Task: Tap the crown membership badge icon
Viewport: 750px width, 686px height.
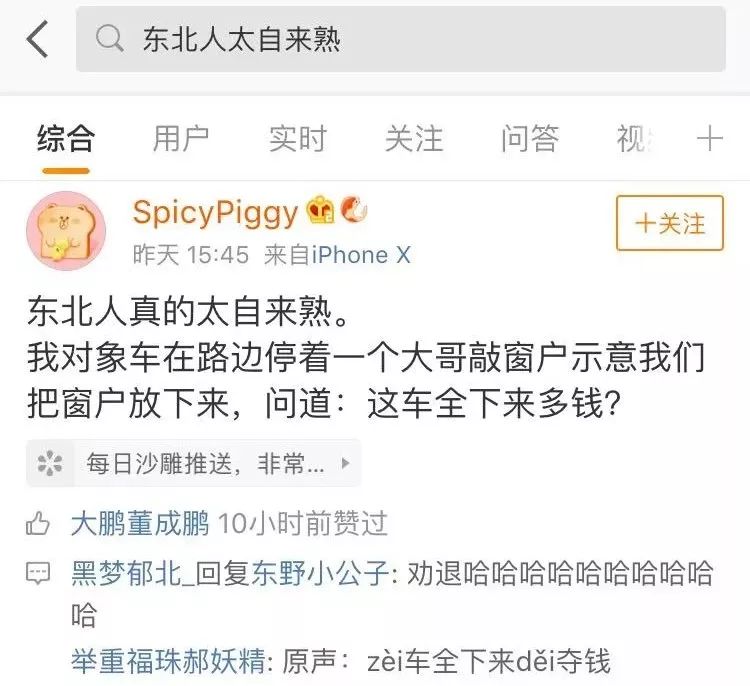Action: pyautogui.click(x=320, y=210)
